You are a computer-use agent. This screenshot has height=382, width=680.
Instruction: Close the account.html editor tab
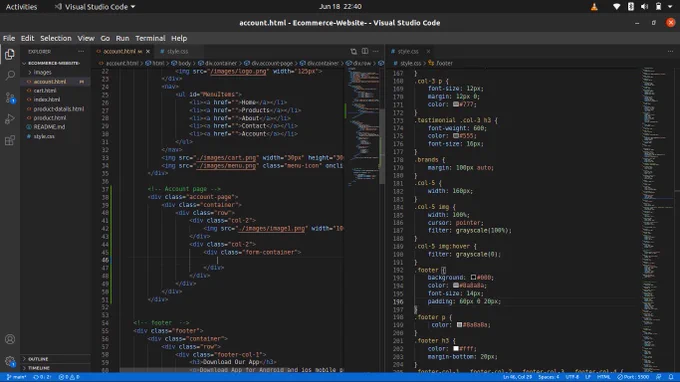[x=148, y=51]
